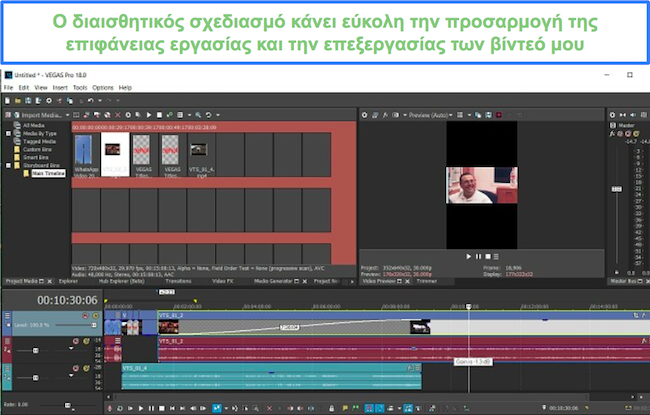Open Preview Properties gear icon in Video Preview

[364, 115]
